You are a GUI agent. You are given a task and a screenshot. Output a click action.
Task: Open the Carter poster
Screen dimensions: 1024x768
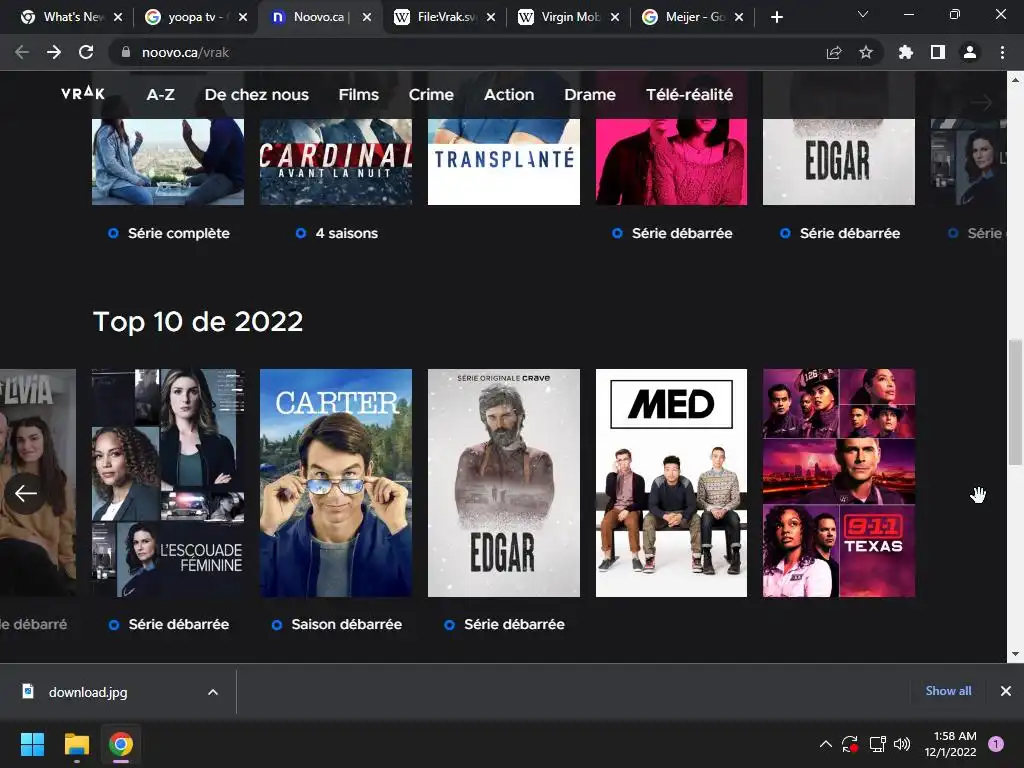coord(336,483)
